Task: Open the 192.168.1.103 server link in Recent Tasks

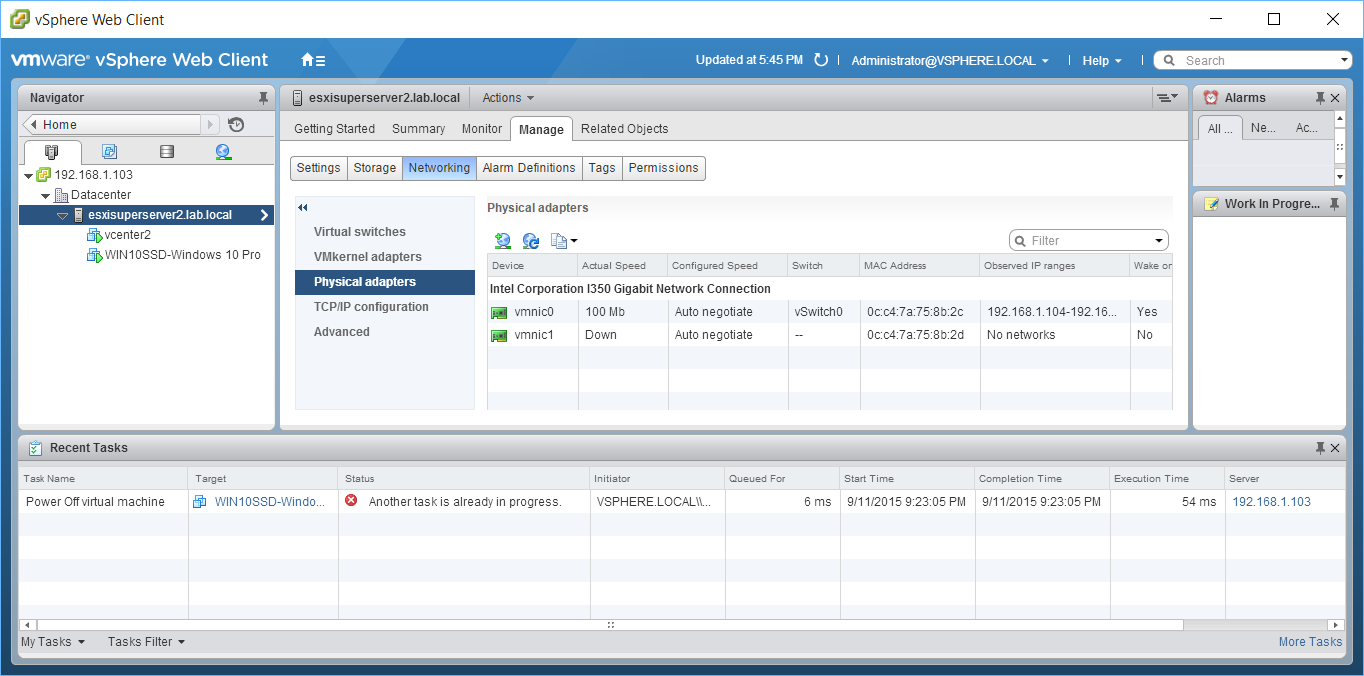Action: click(1271, 502)
